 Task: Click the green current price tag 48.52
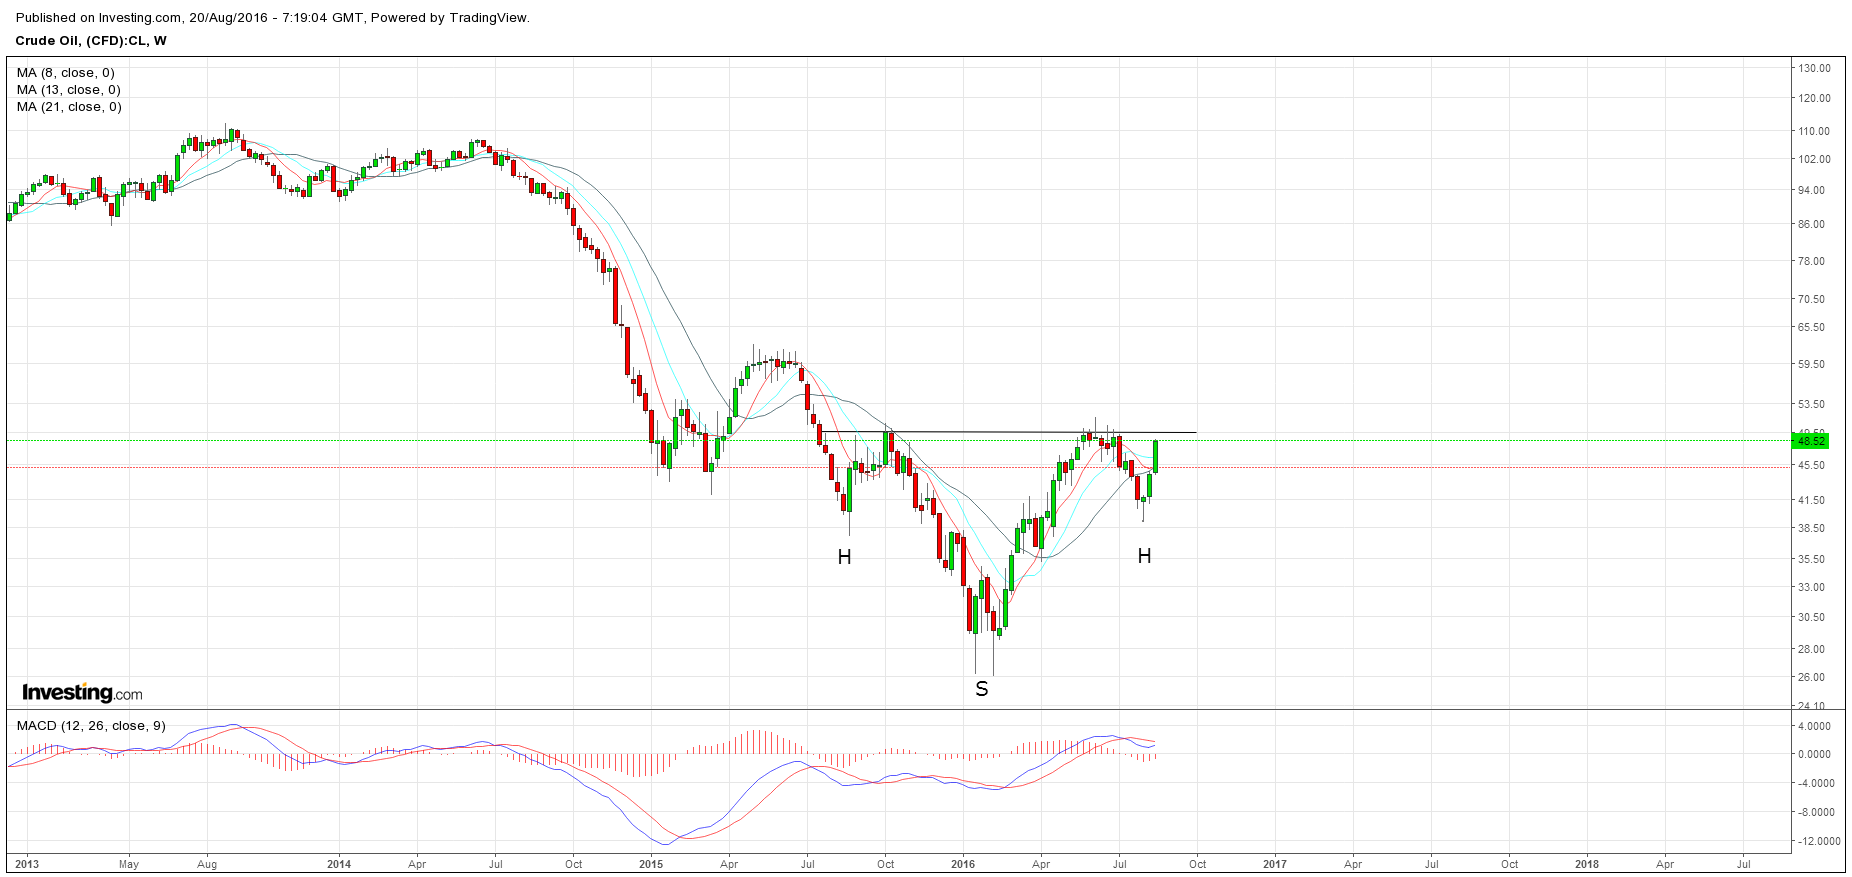click(x=1811, y=441)
